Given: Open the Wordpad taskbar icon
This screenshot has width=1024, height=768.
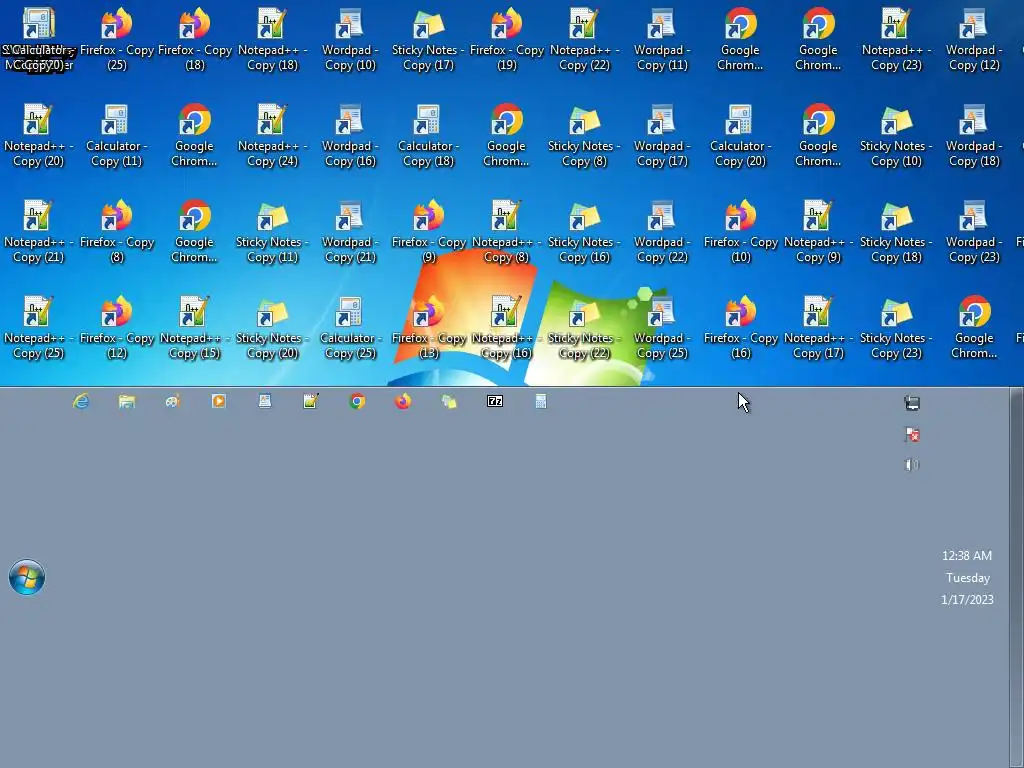Looking at the screenshot, I should coord(264,401).
